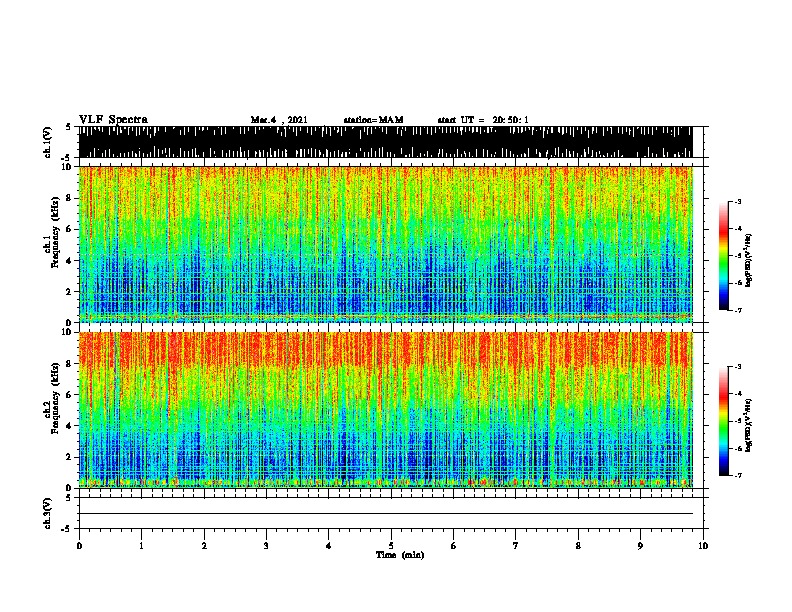
Task: Click the ch.2 frequency axis "10" tick
Action: tap(68, 332)
